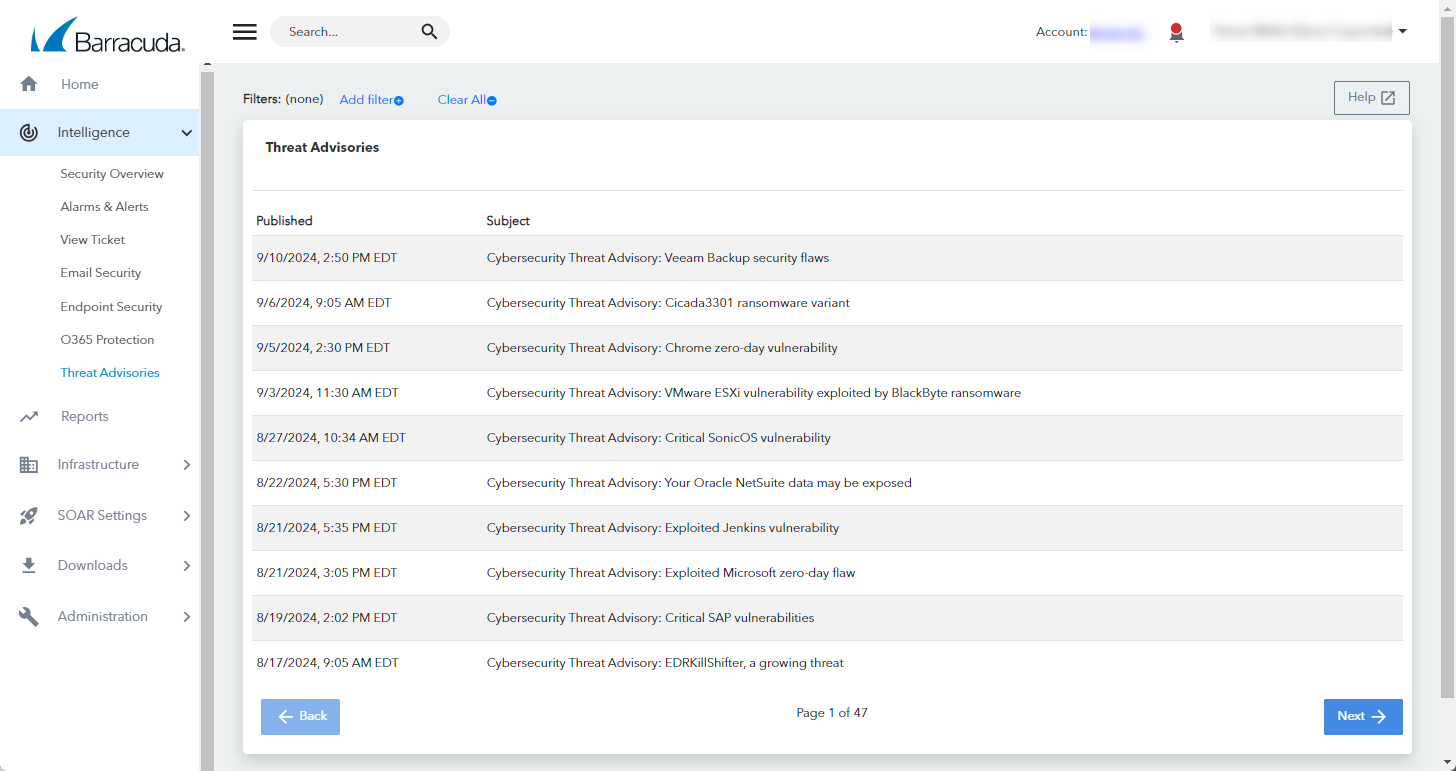Click the Clear All link
1456x771 pixels.
pyautogui.click(x=461, y=100)
